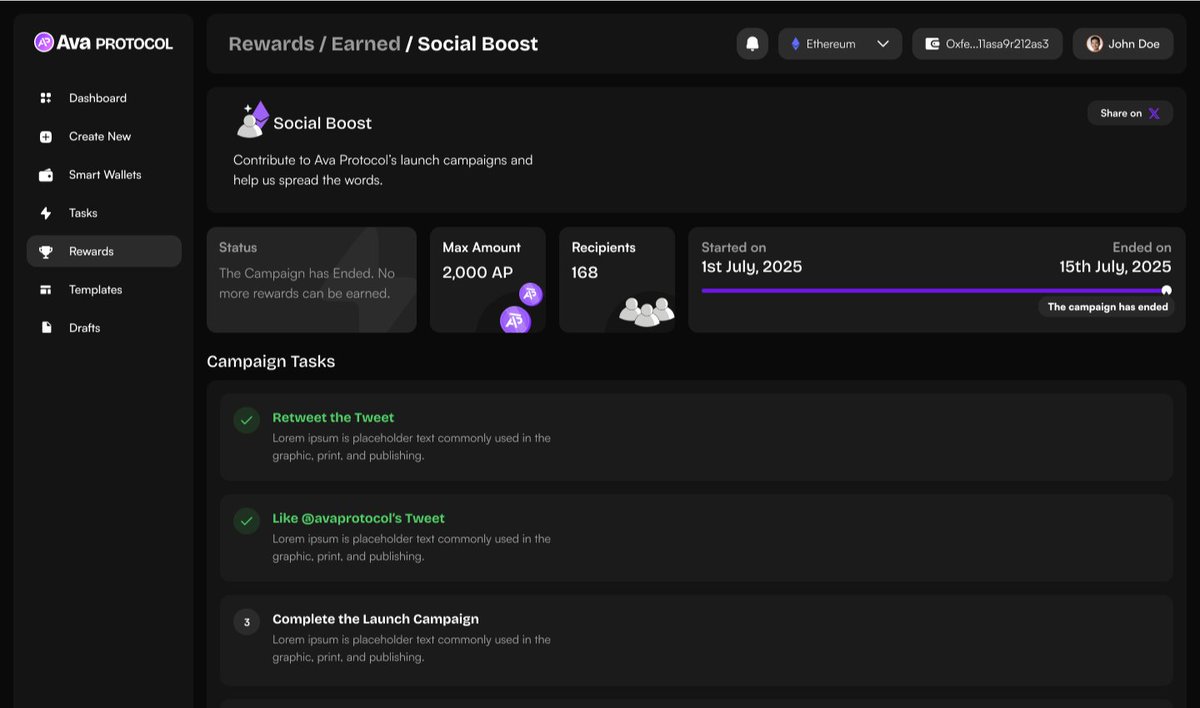Open the John Doe account menu
1200x708 pixels.
[1122, 44]
